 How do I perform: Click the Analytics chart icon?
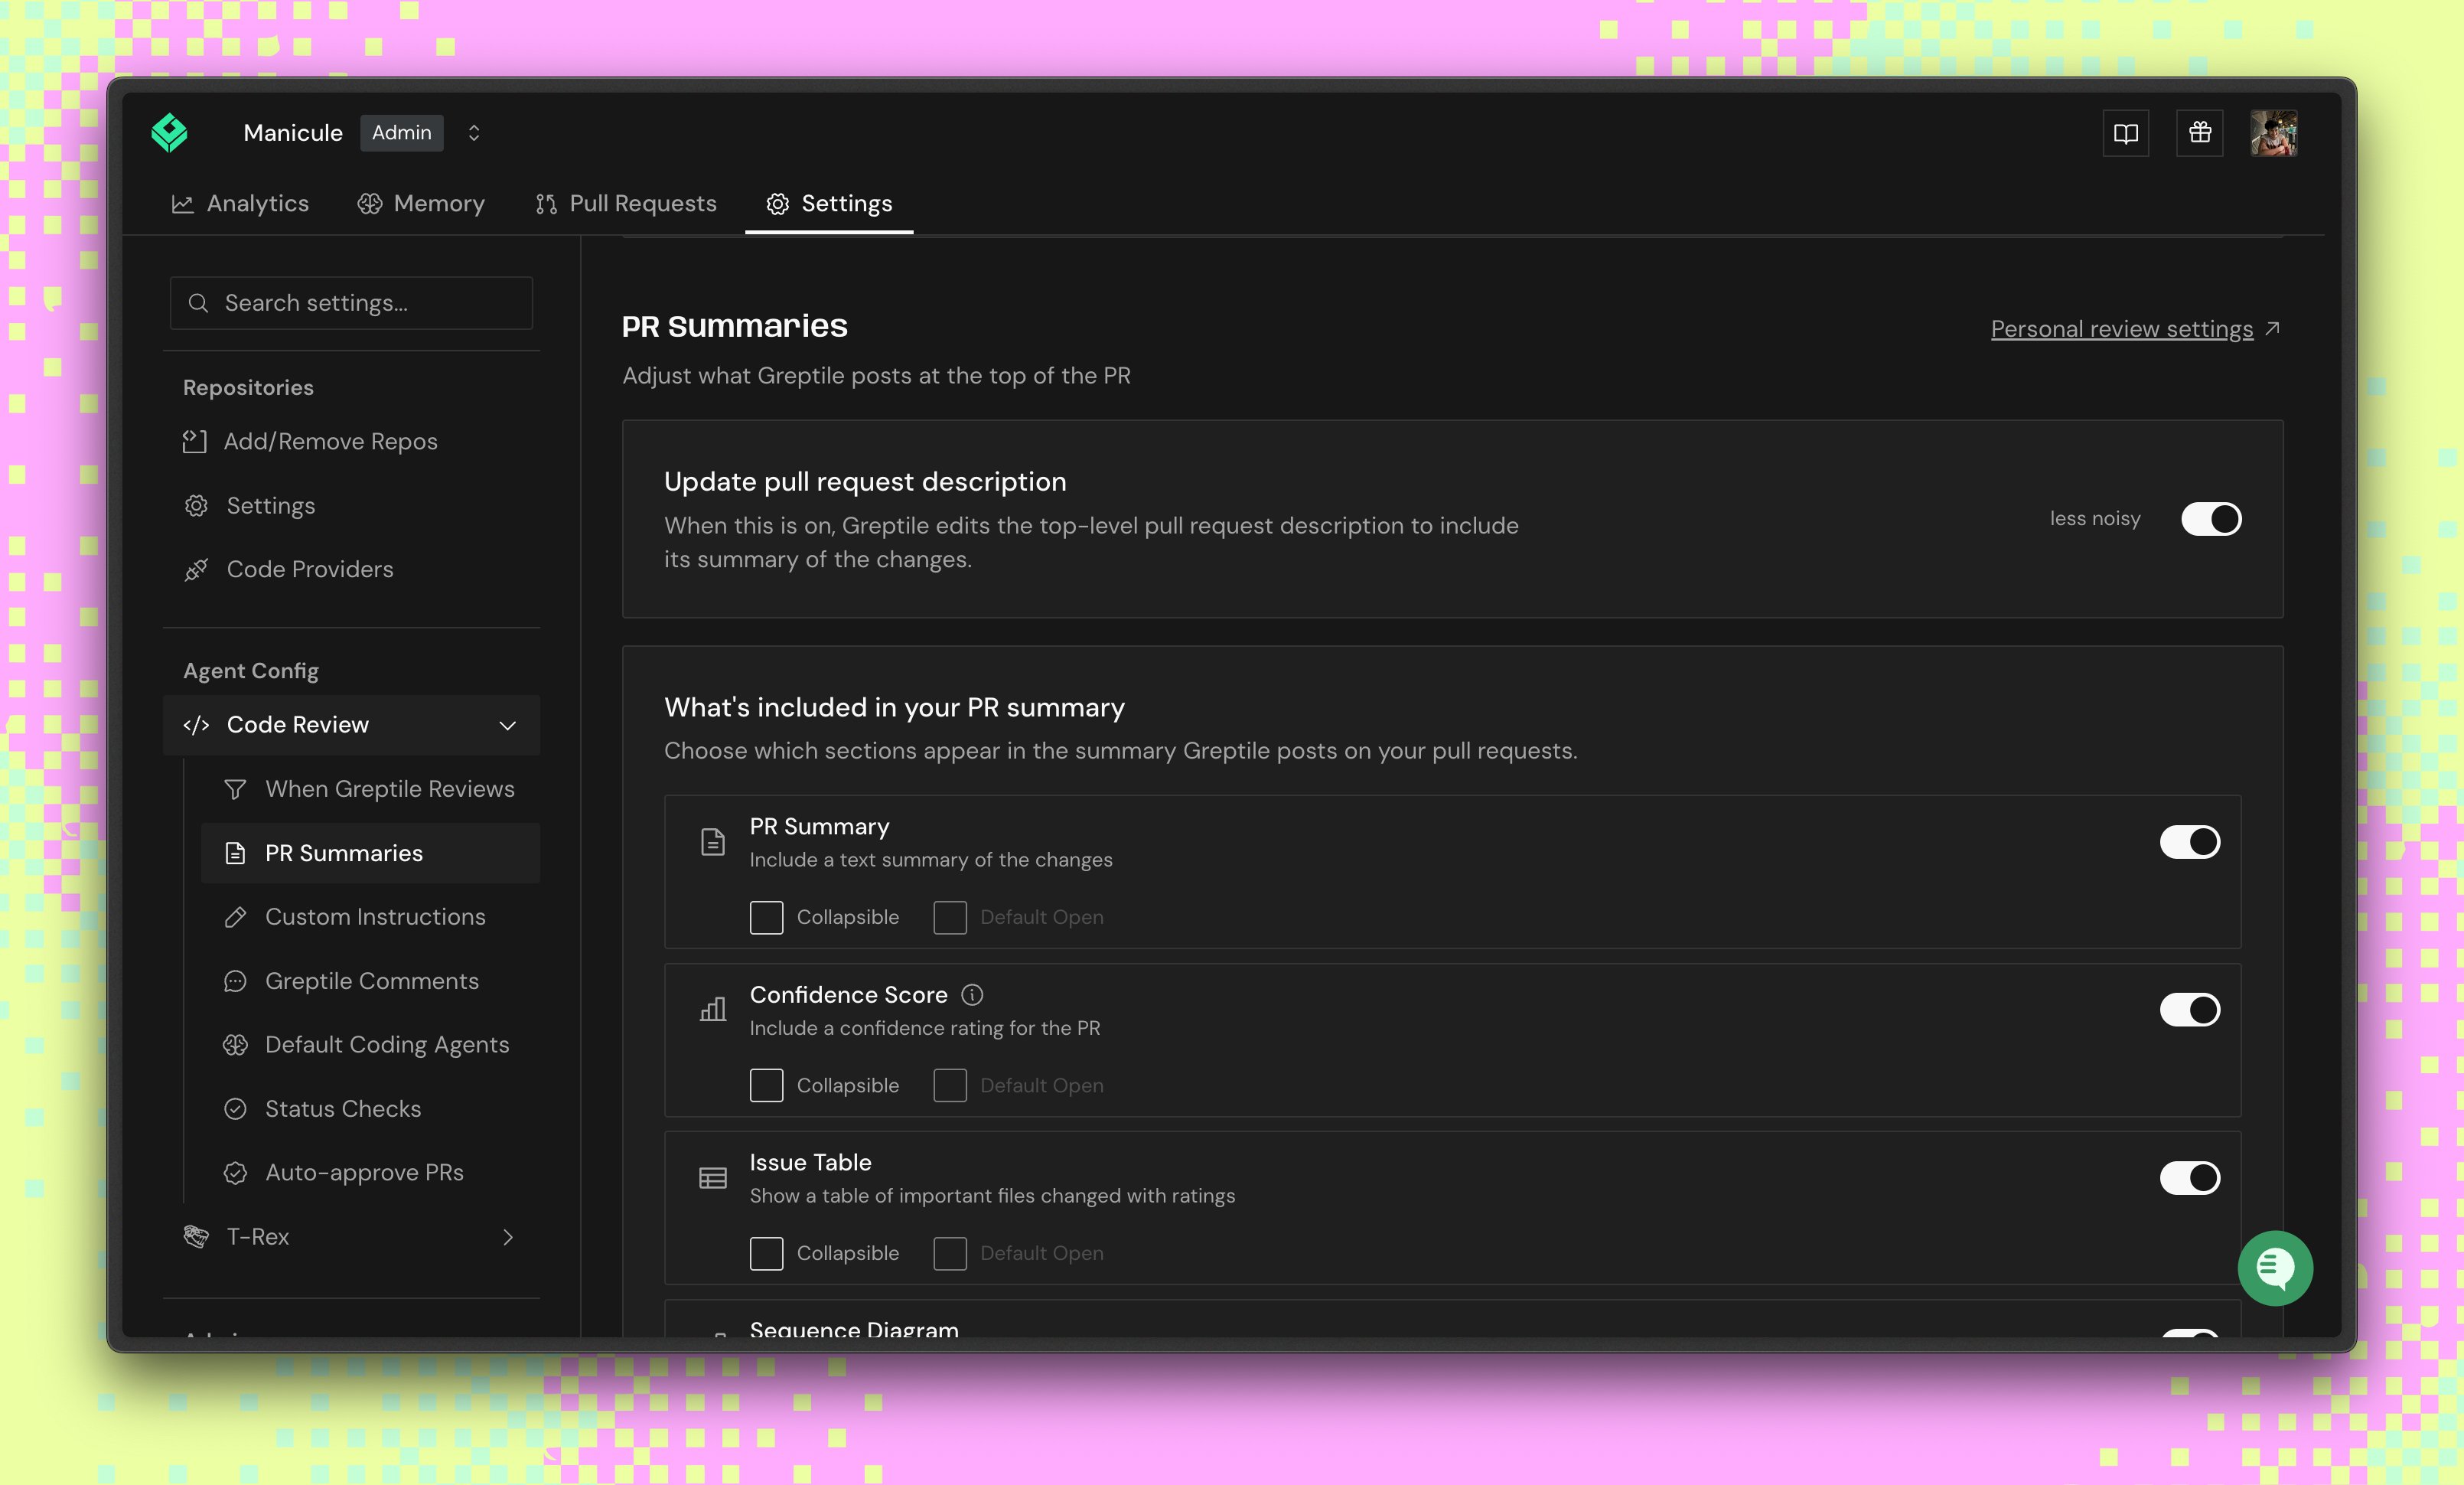point(182,204)
